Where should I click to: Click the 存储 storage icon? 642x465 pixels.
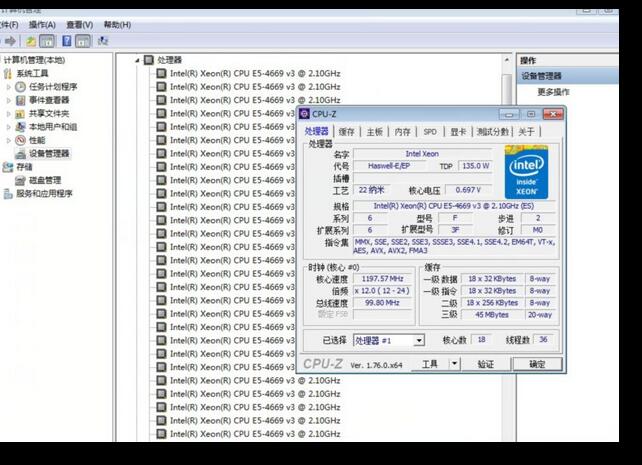point(7,167)
